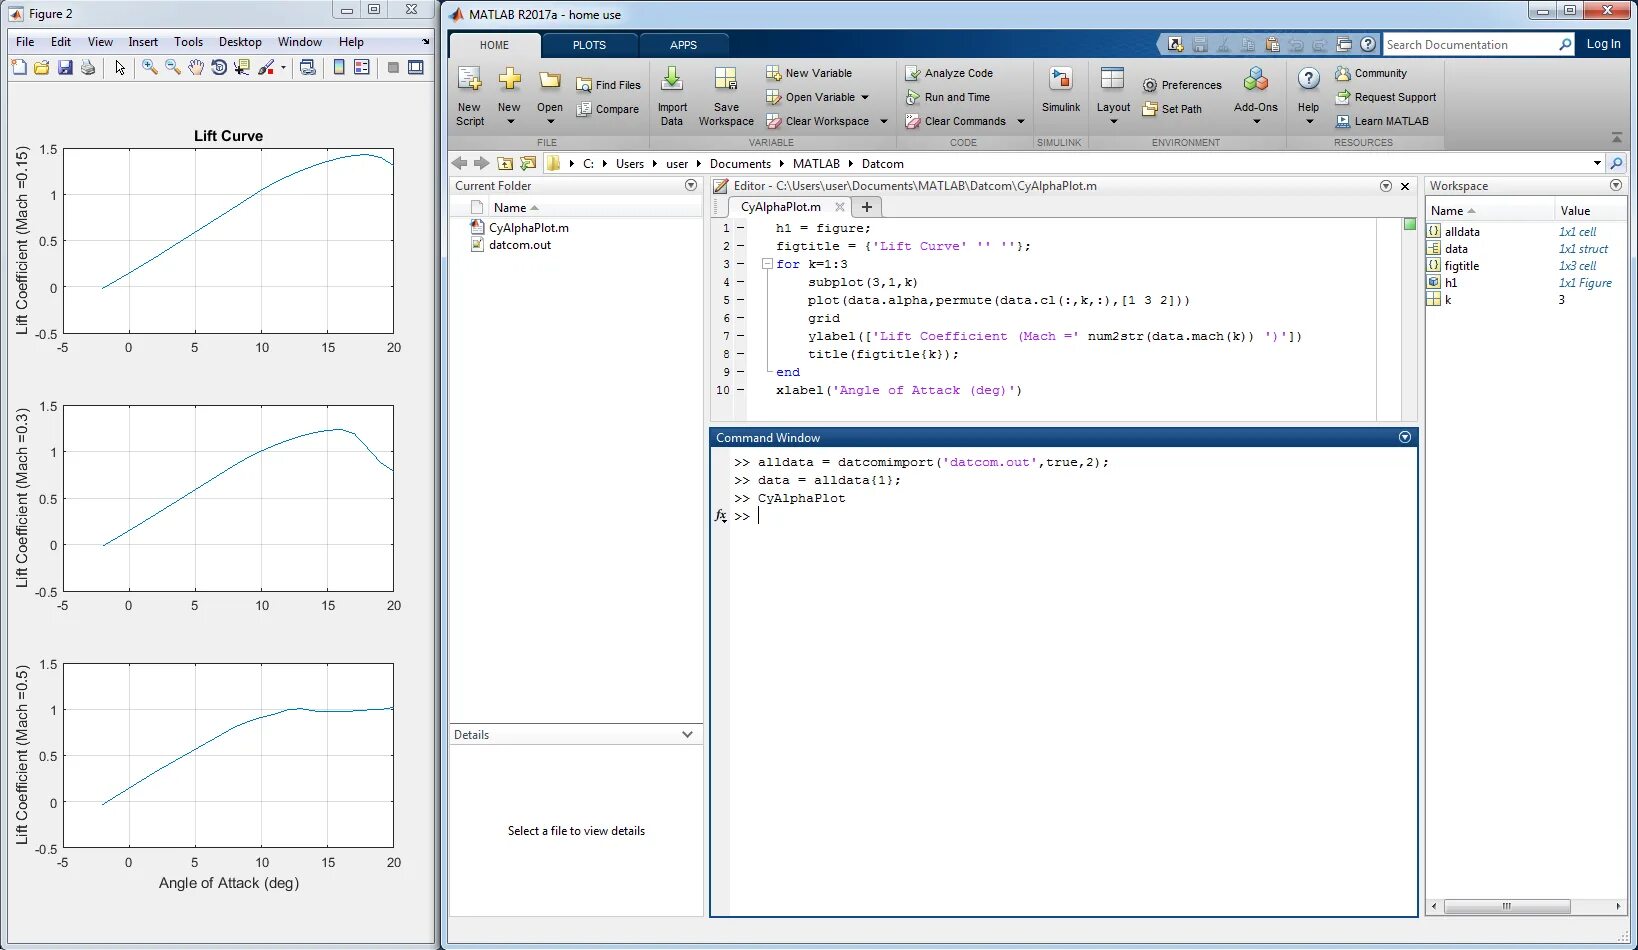Open the address bar path dropdown
Viewport: 1638px width, 950px height.
click(x=1597, y=163)
